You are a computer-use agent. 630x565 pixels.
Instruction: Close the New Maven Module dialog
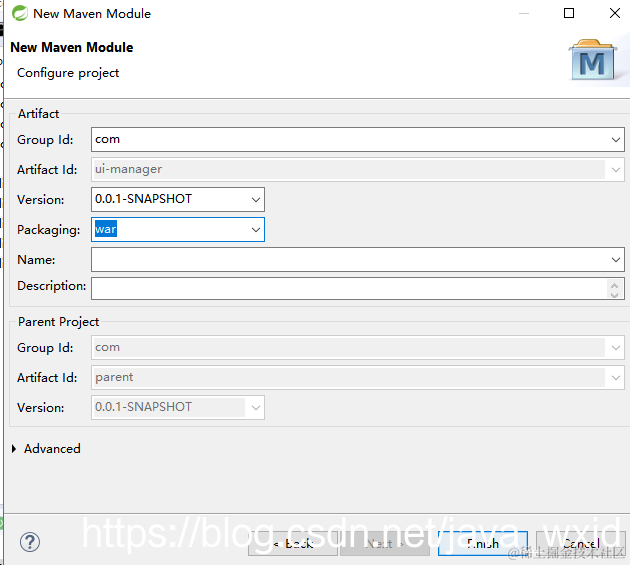[615, 13]
